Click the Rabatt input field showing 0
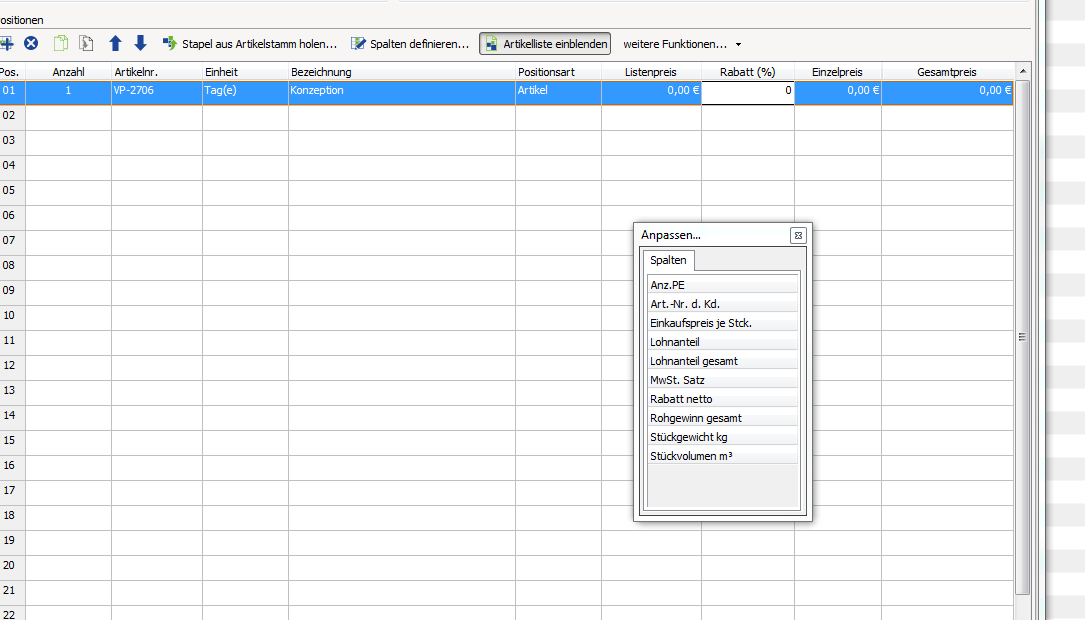The image size is (1085, 620). point(748,91)
